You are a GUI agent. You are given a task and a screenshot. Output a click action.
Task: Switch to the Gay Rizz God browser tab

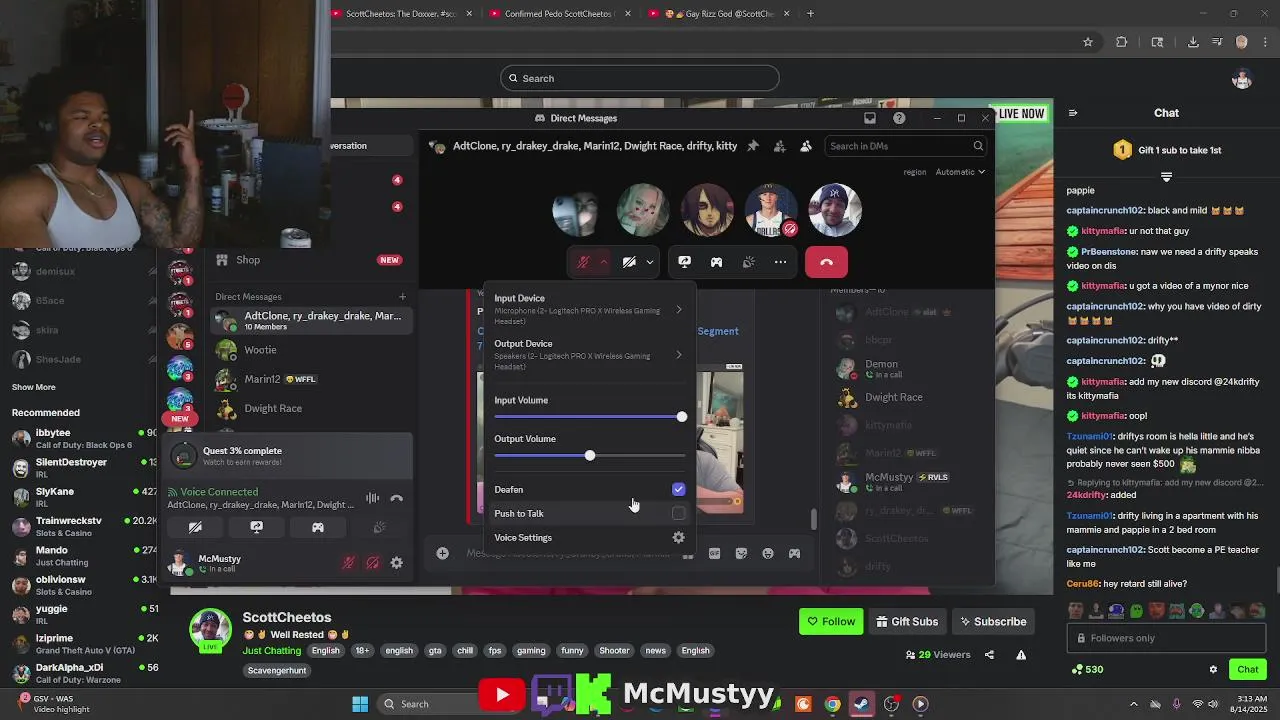click(720, 14)
